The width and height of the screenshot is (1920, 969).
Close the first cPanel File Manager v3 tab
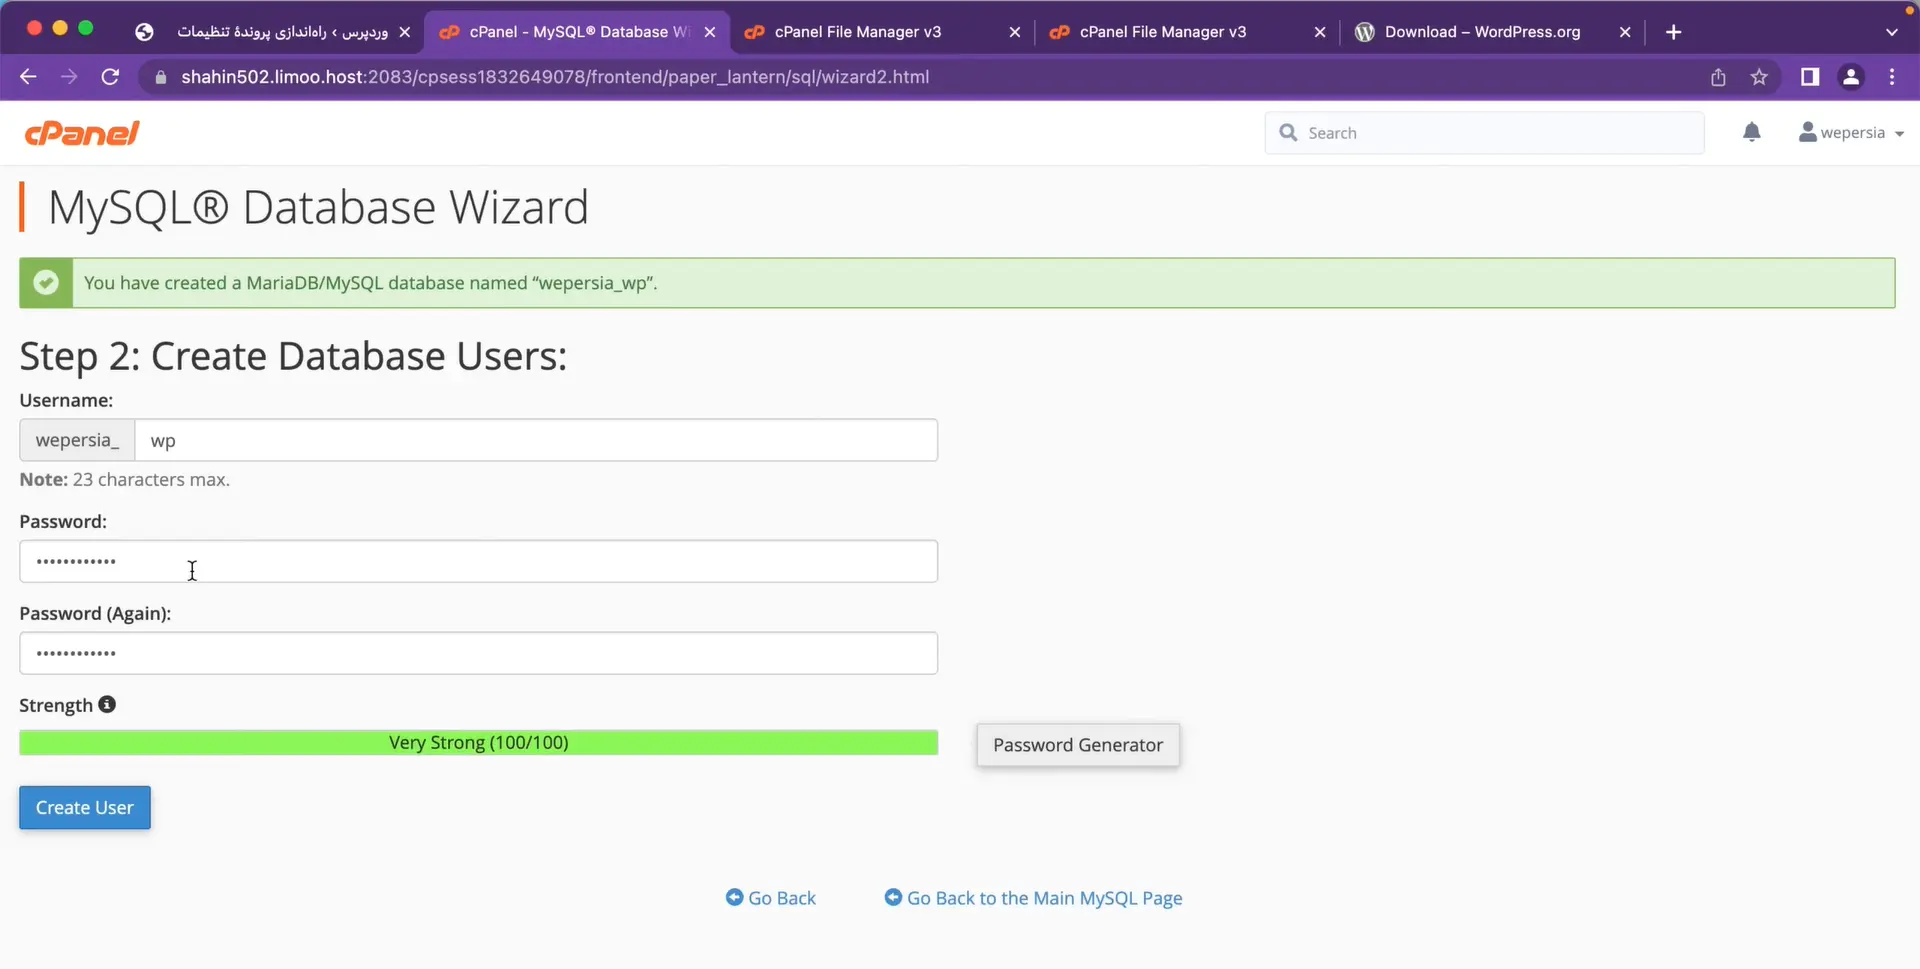[x=1015, y=32]
